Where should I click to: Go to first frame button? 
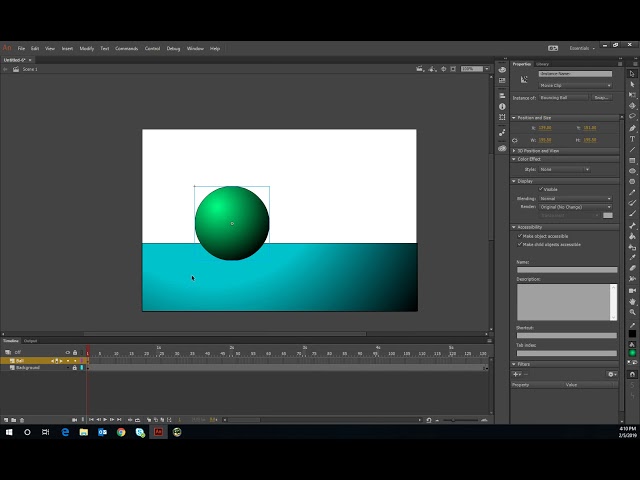pos(91,420)
